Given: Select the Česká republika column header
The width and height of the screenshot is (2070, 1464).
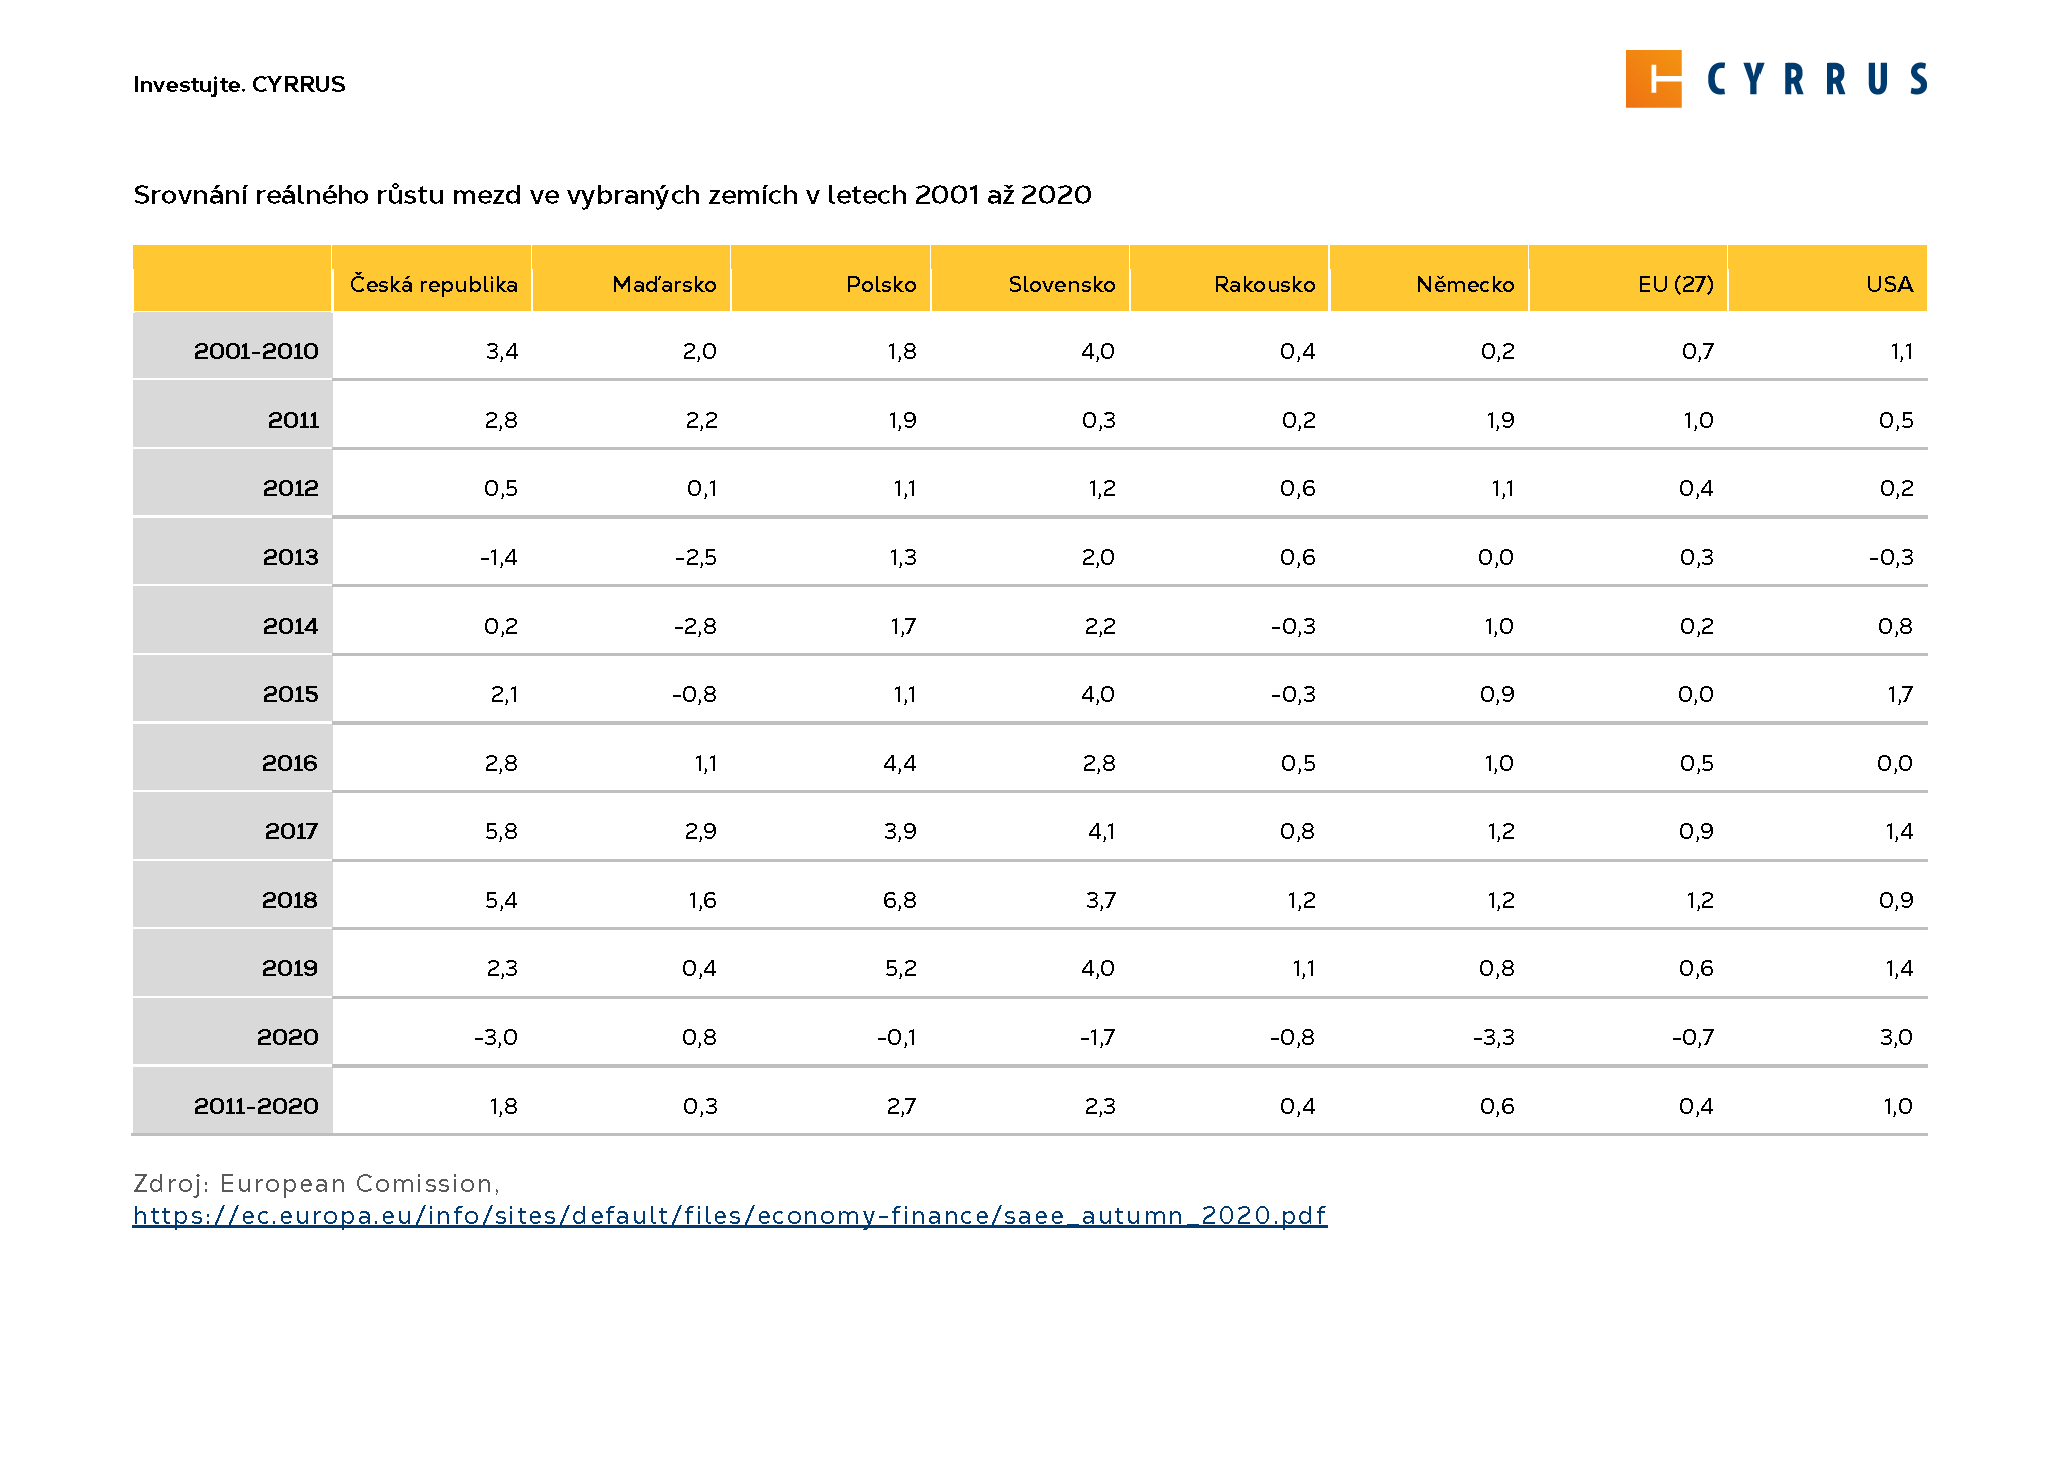Looking at the screenshot, I should pos(433,284).
